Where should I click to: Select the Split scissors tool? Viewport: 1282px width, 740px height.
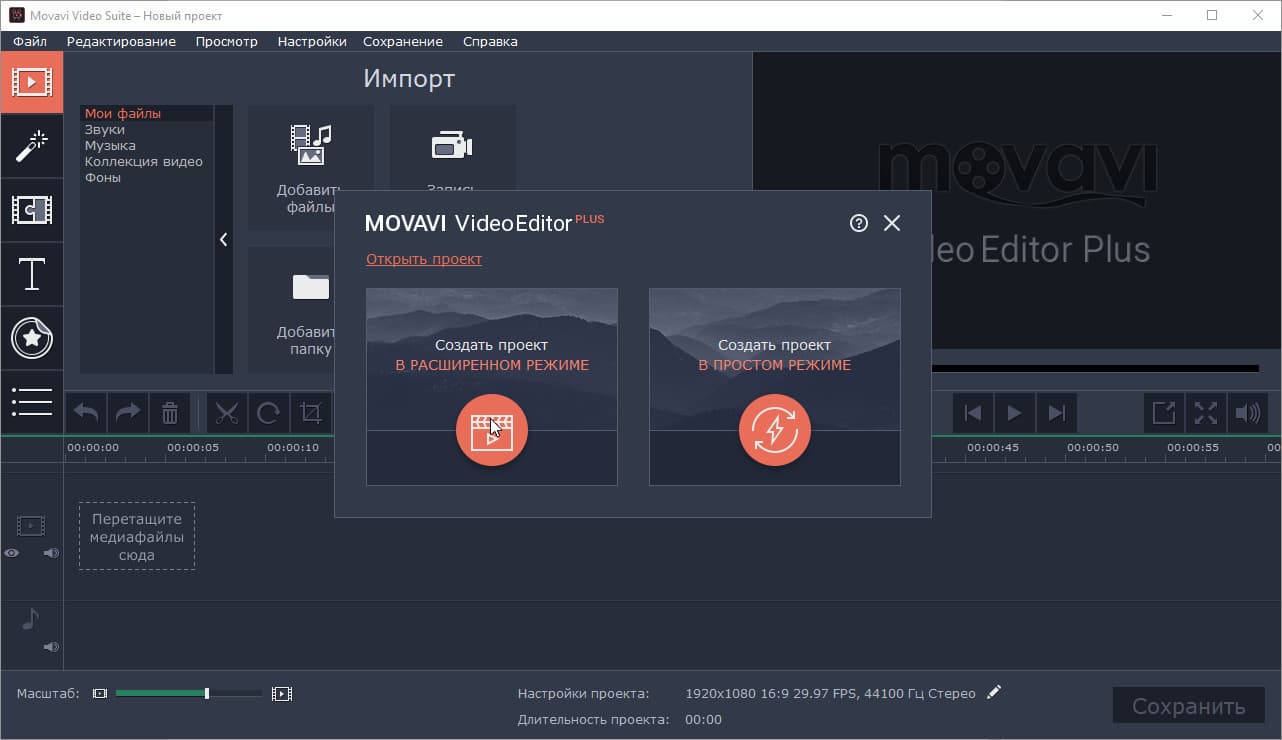[227, 413]
